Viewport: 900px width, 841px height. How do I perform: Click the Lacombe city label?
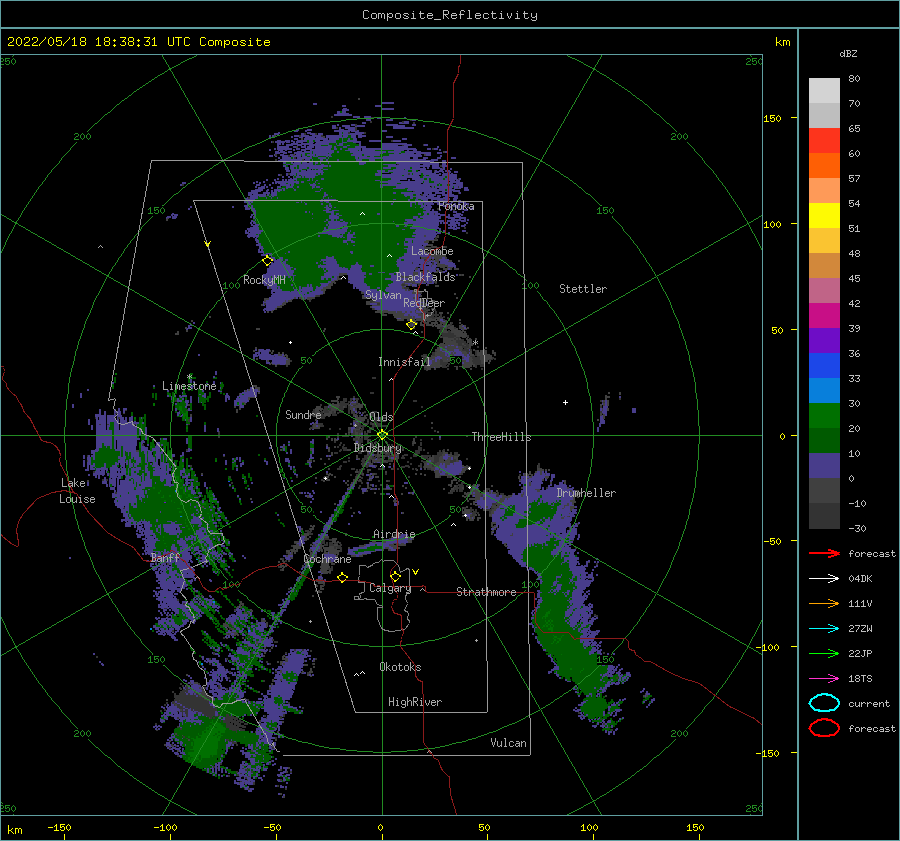432,251
